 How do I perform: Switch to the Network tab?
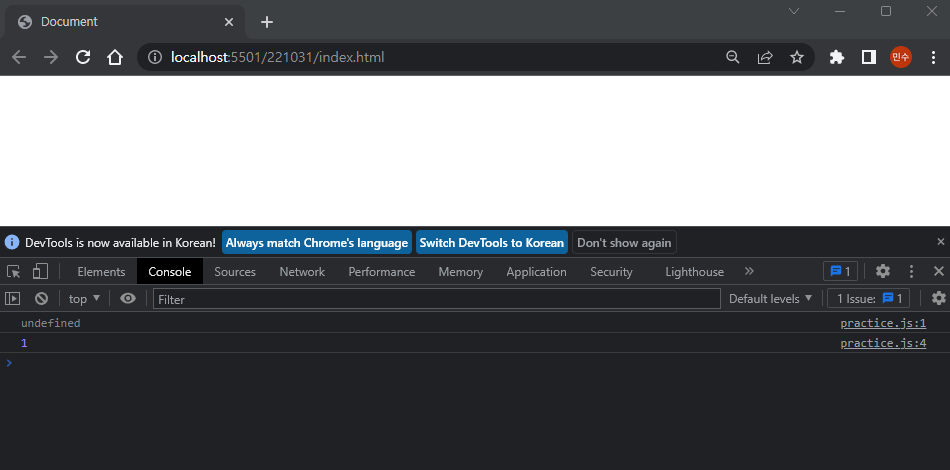[302, 272]
